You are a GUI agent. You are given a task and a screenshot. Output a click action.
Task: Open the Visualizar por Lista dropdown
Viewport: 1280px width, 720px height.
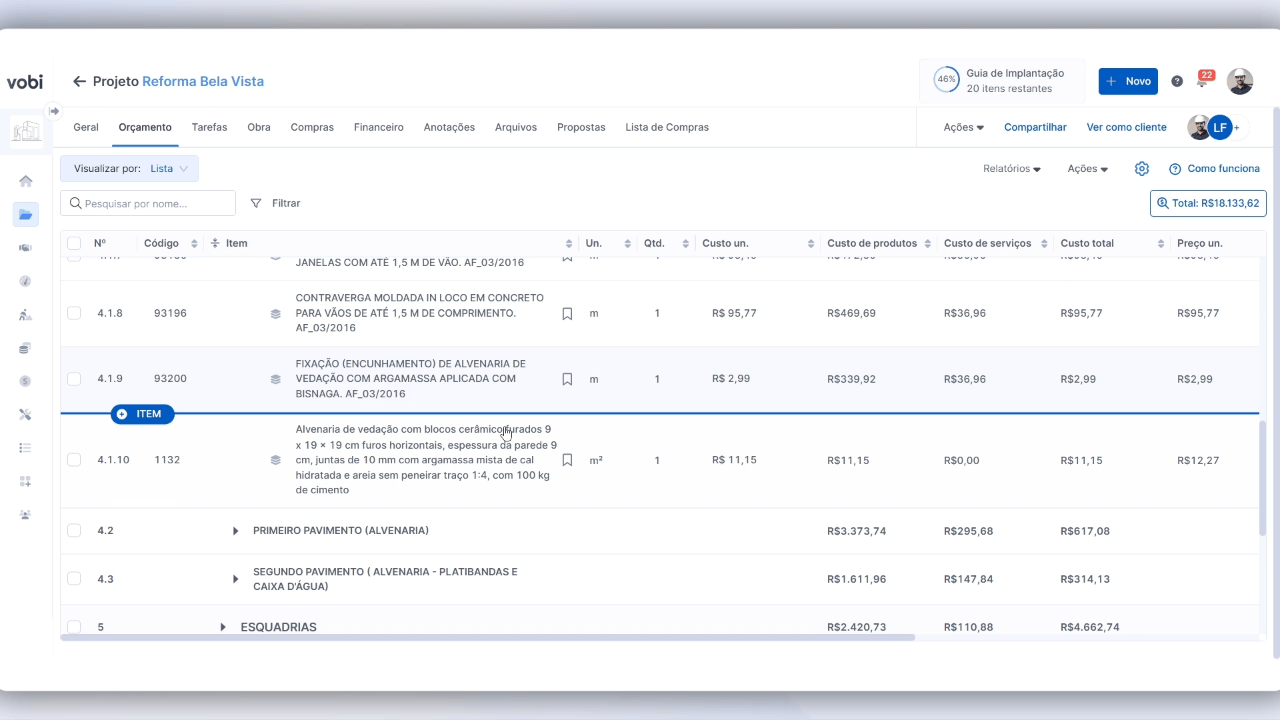pos(129,169)
